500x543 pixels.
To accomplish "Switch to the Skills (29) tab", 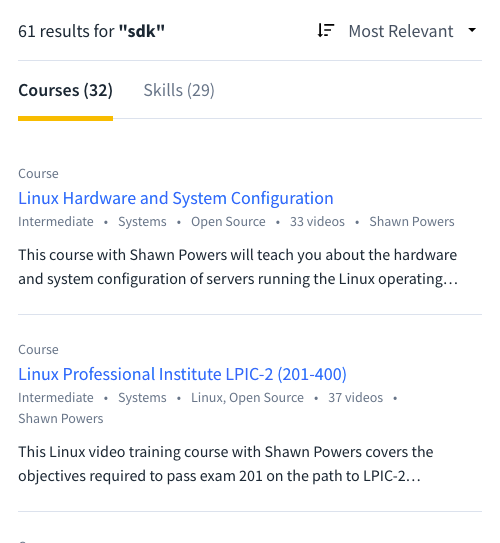I will point(179,90).
